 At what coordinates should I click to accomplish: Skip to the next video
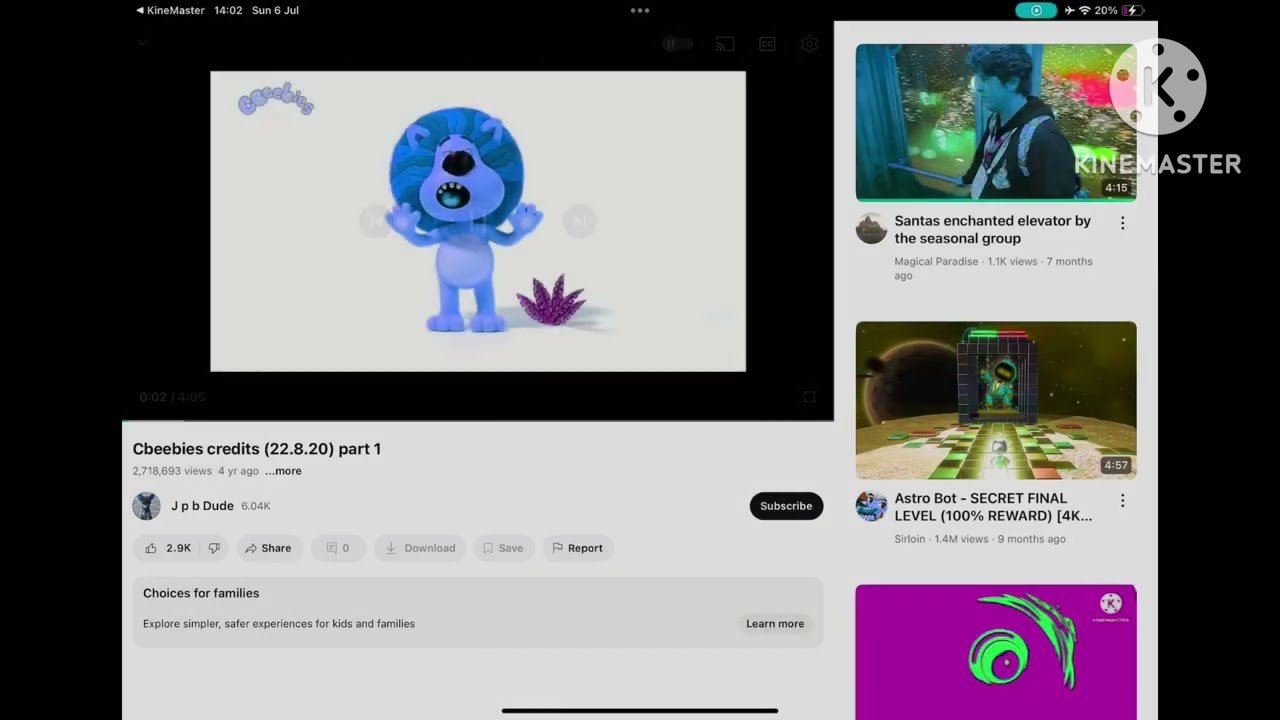(580, 221)
